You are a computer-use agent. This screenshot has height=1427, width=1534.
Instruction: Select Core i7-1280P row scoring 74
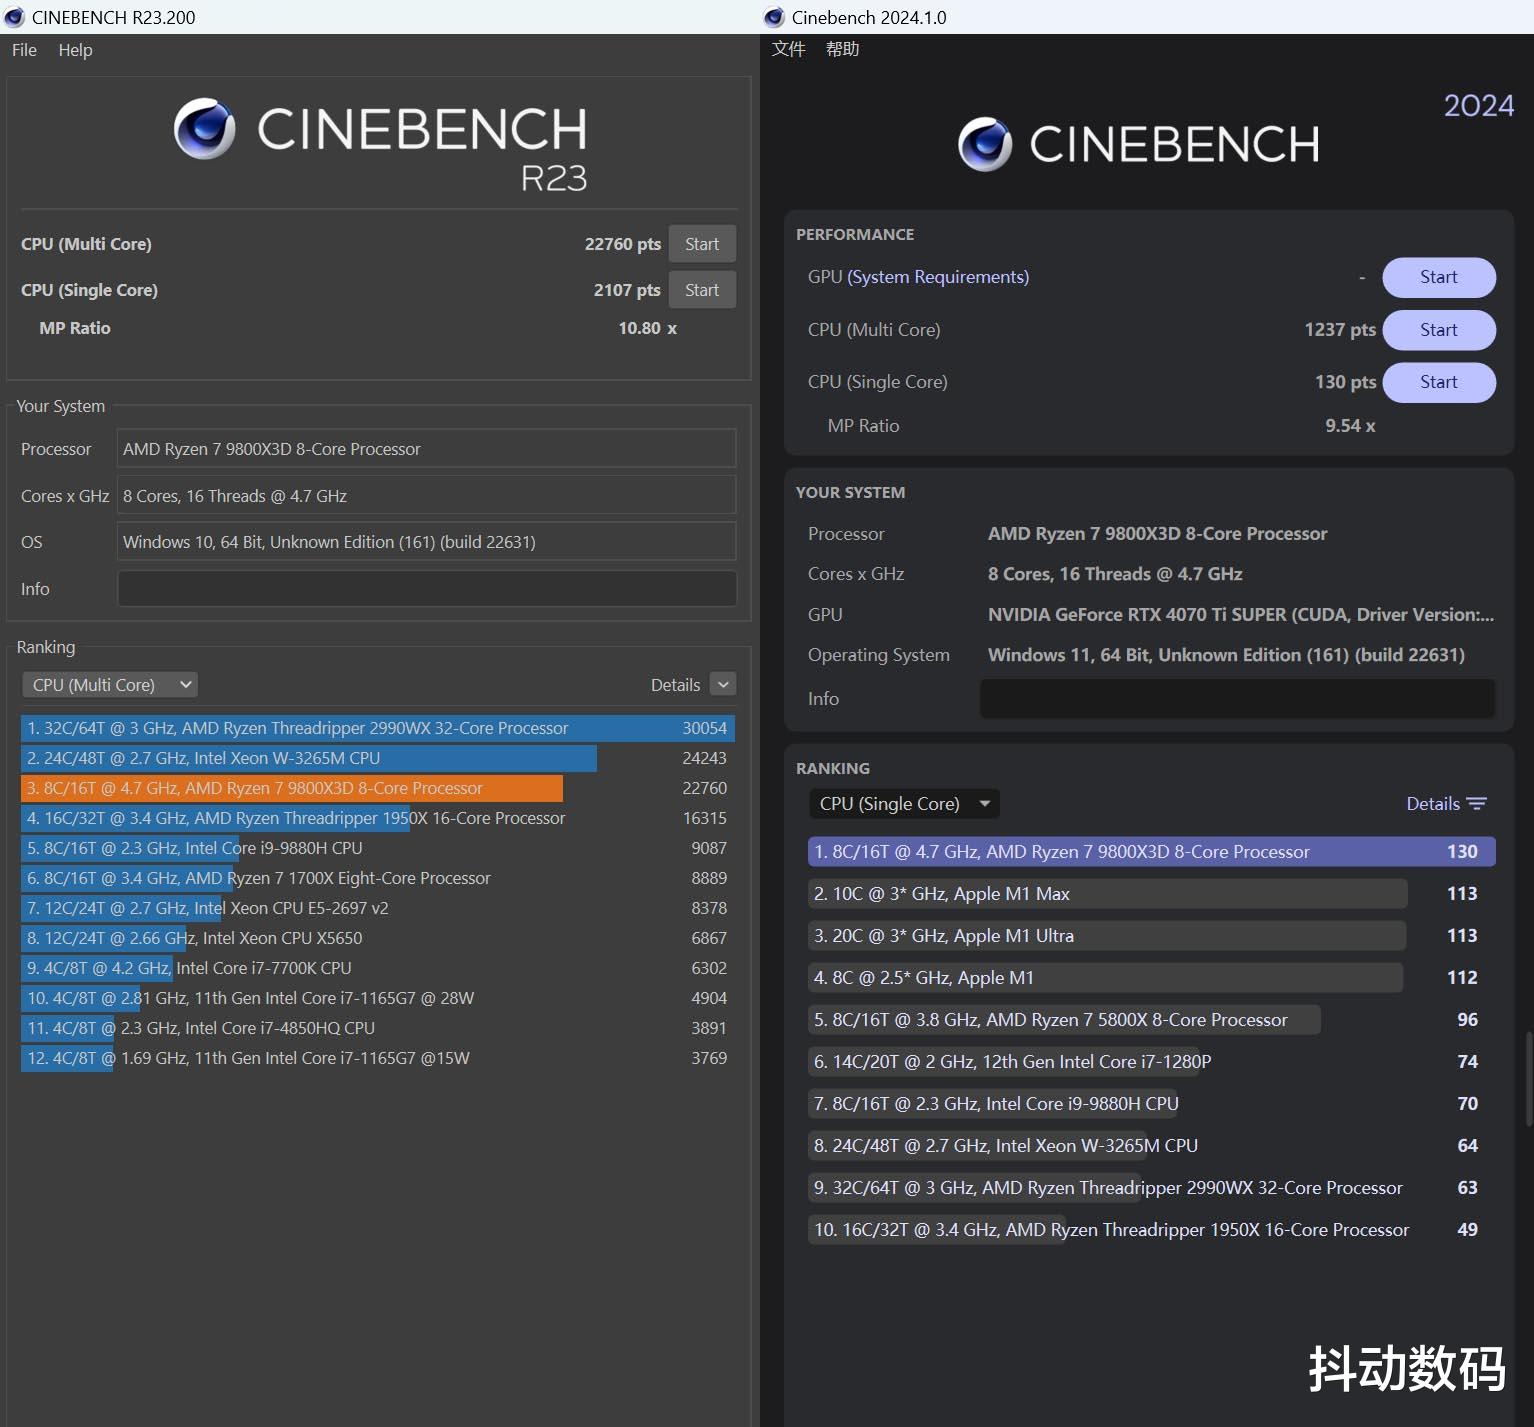[x=1152, y=1062]
